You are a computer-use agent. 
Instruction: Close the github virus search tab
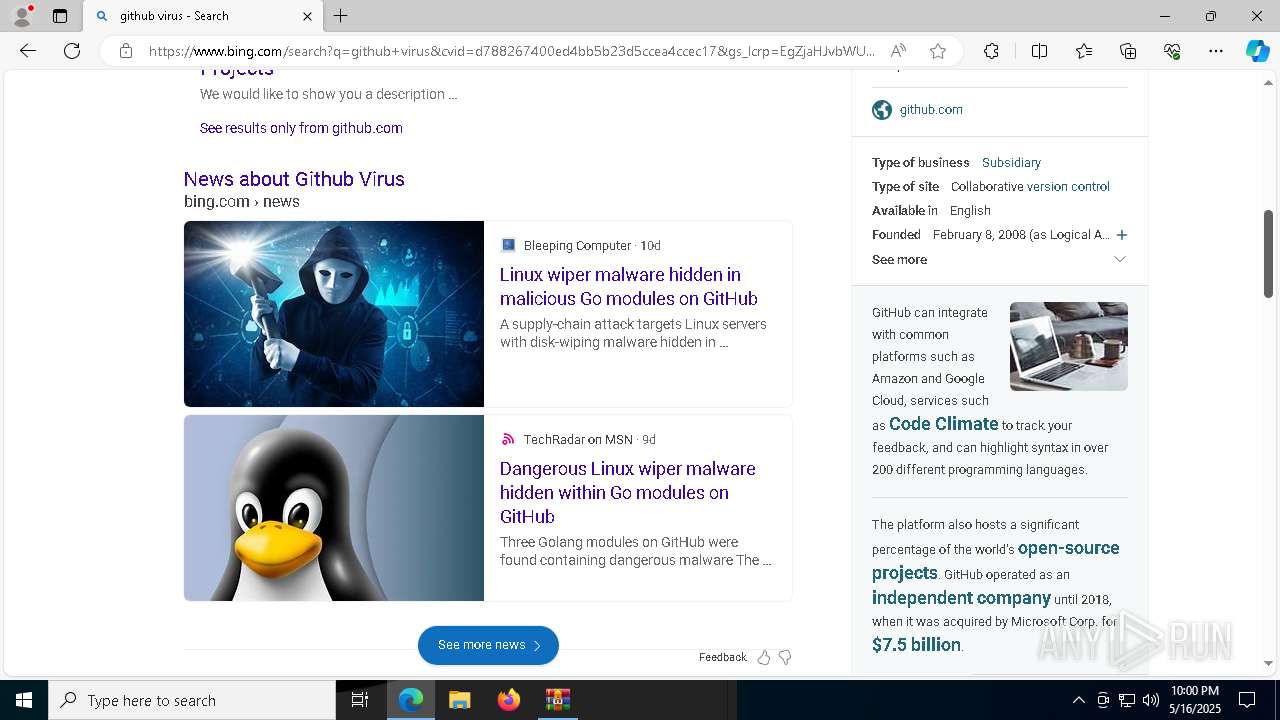pyautogui.click(x=307, y=16)
